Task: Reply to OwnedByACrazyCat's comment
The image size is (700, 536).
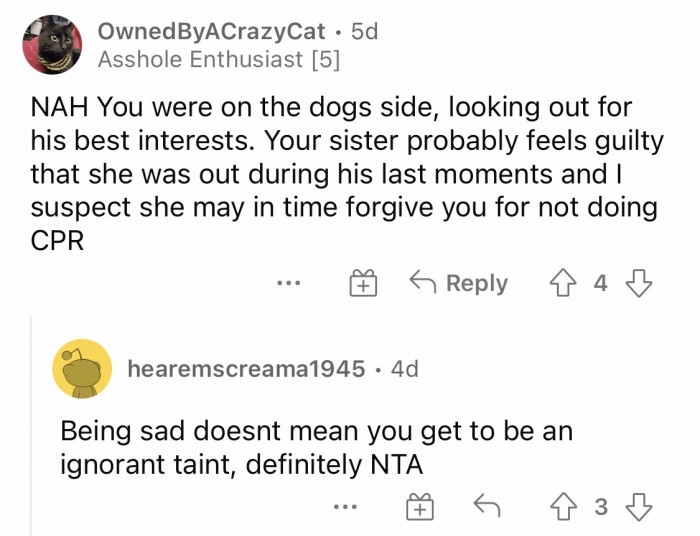Action: pyautogui.click(x=459, y=283)
